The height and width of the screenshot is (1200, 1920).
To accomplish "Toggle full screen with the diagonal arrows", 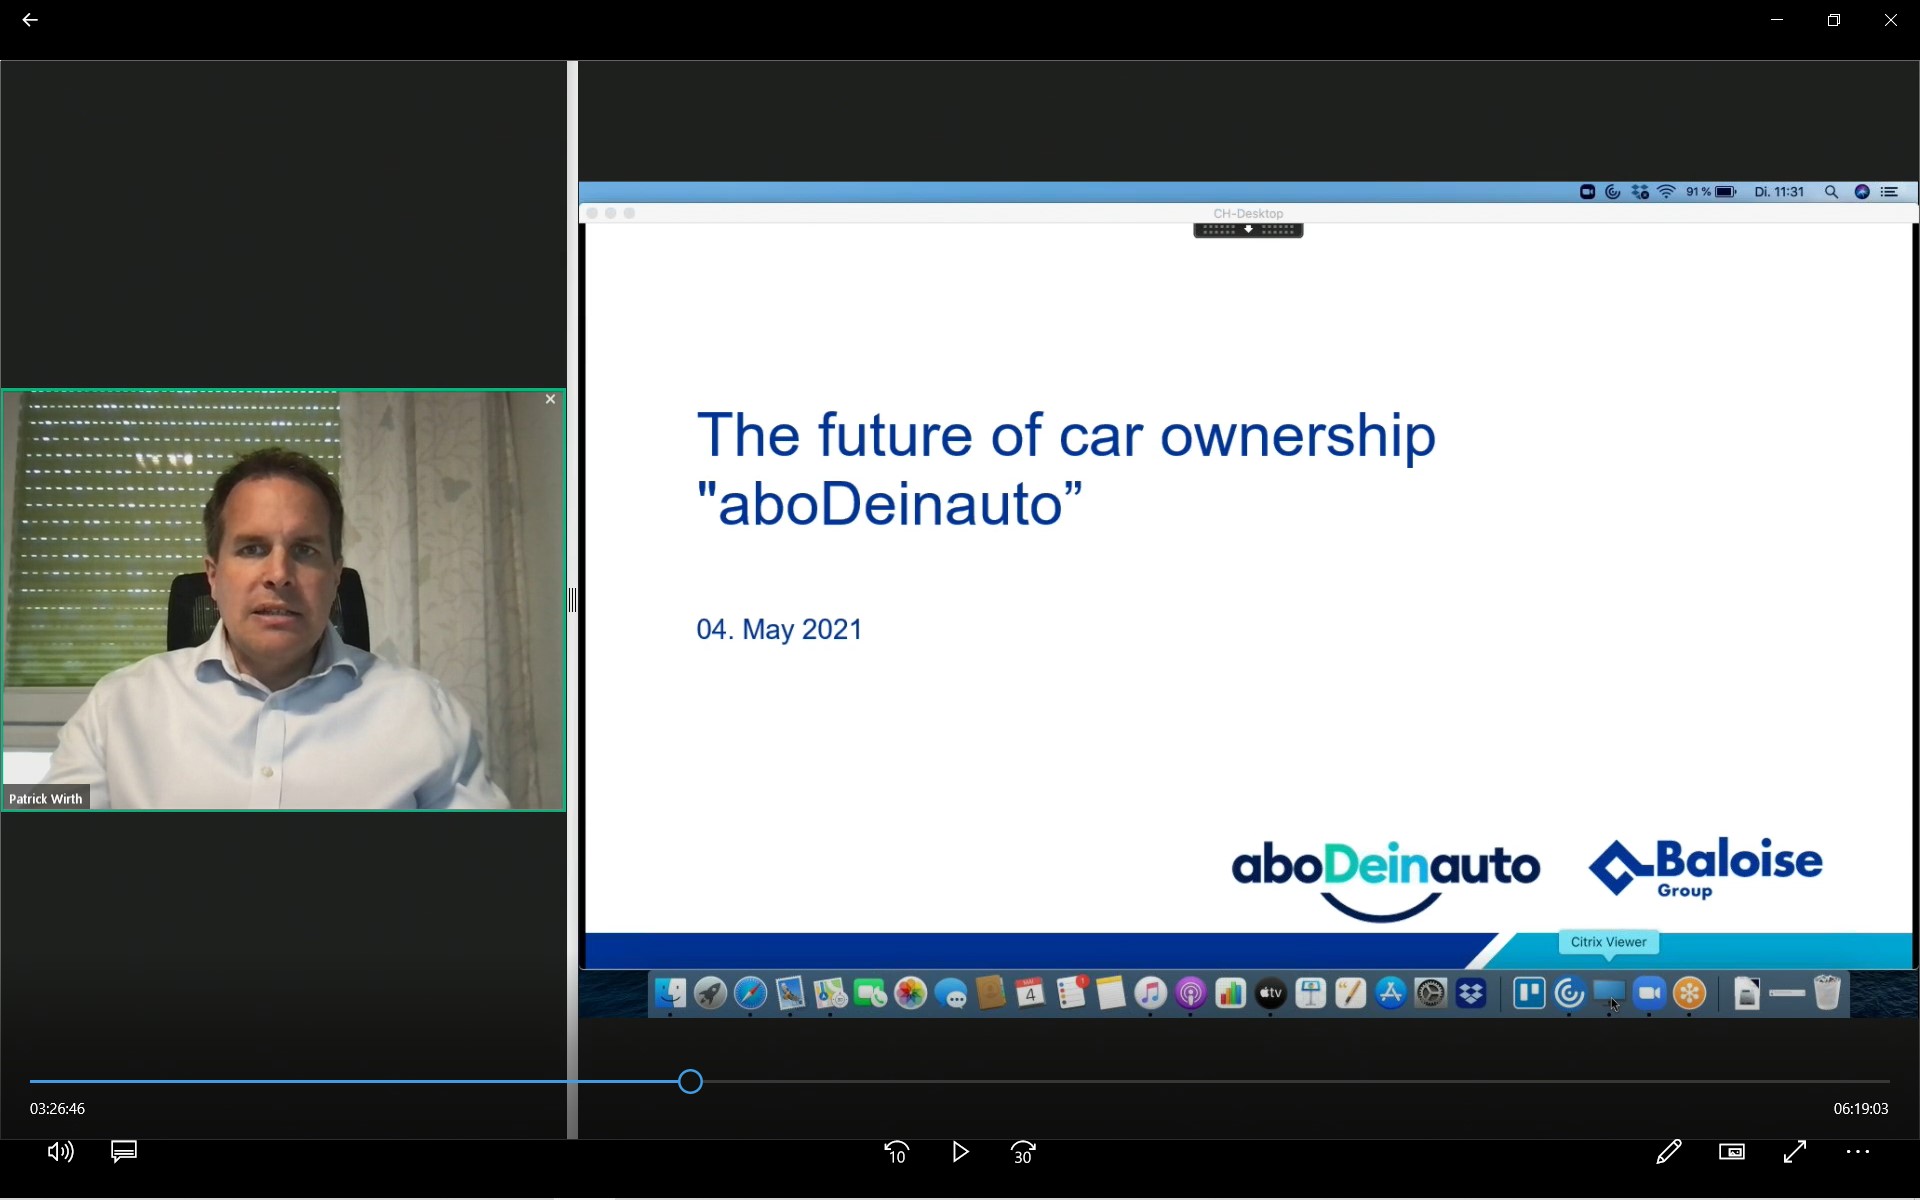I will coord(1795,1152).
